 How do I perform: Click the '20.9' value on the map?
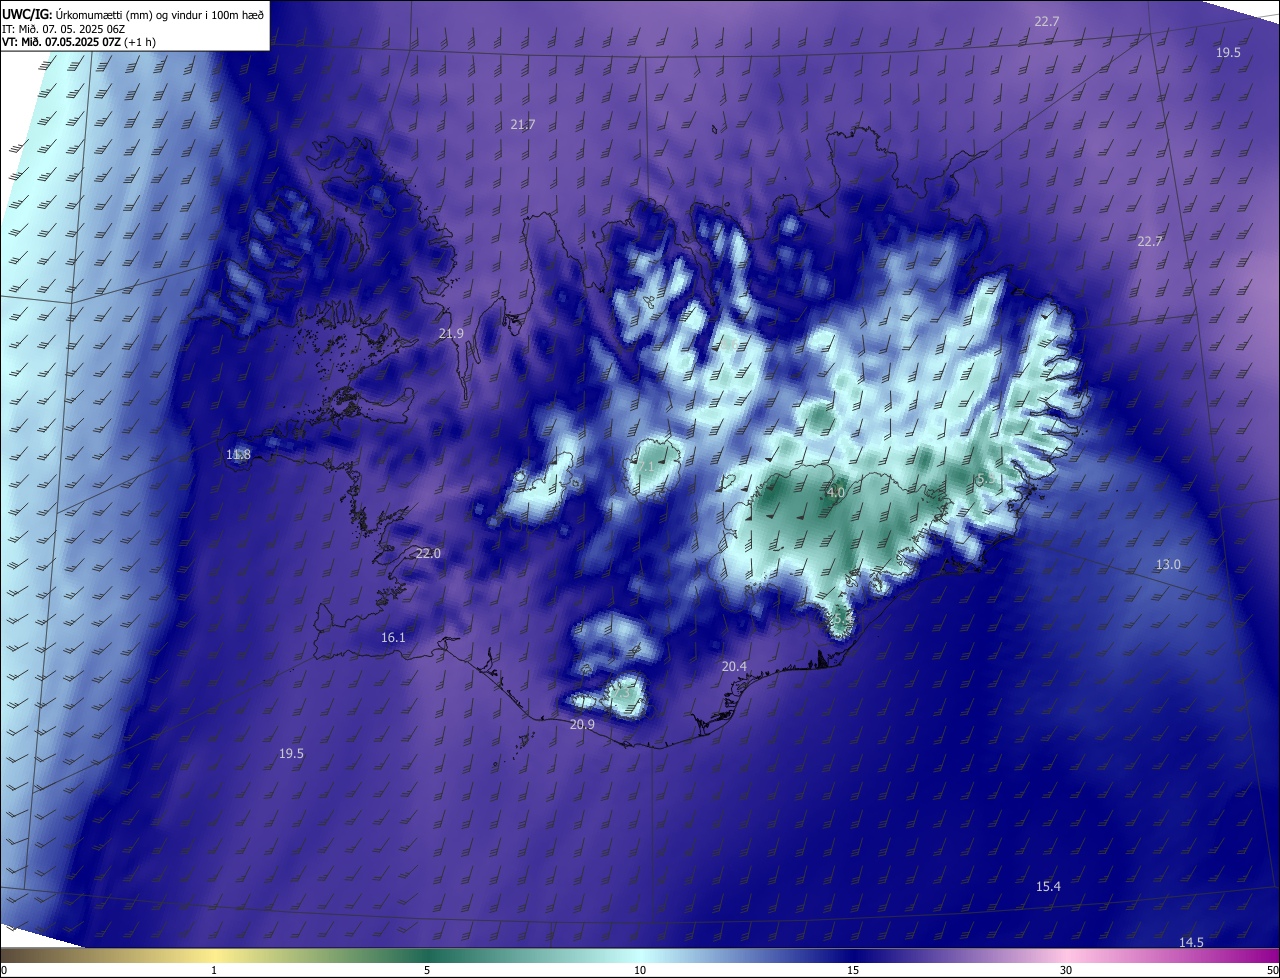[x=582, y=725]
